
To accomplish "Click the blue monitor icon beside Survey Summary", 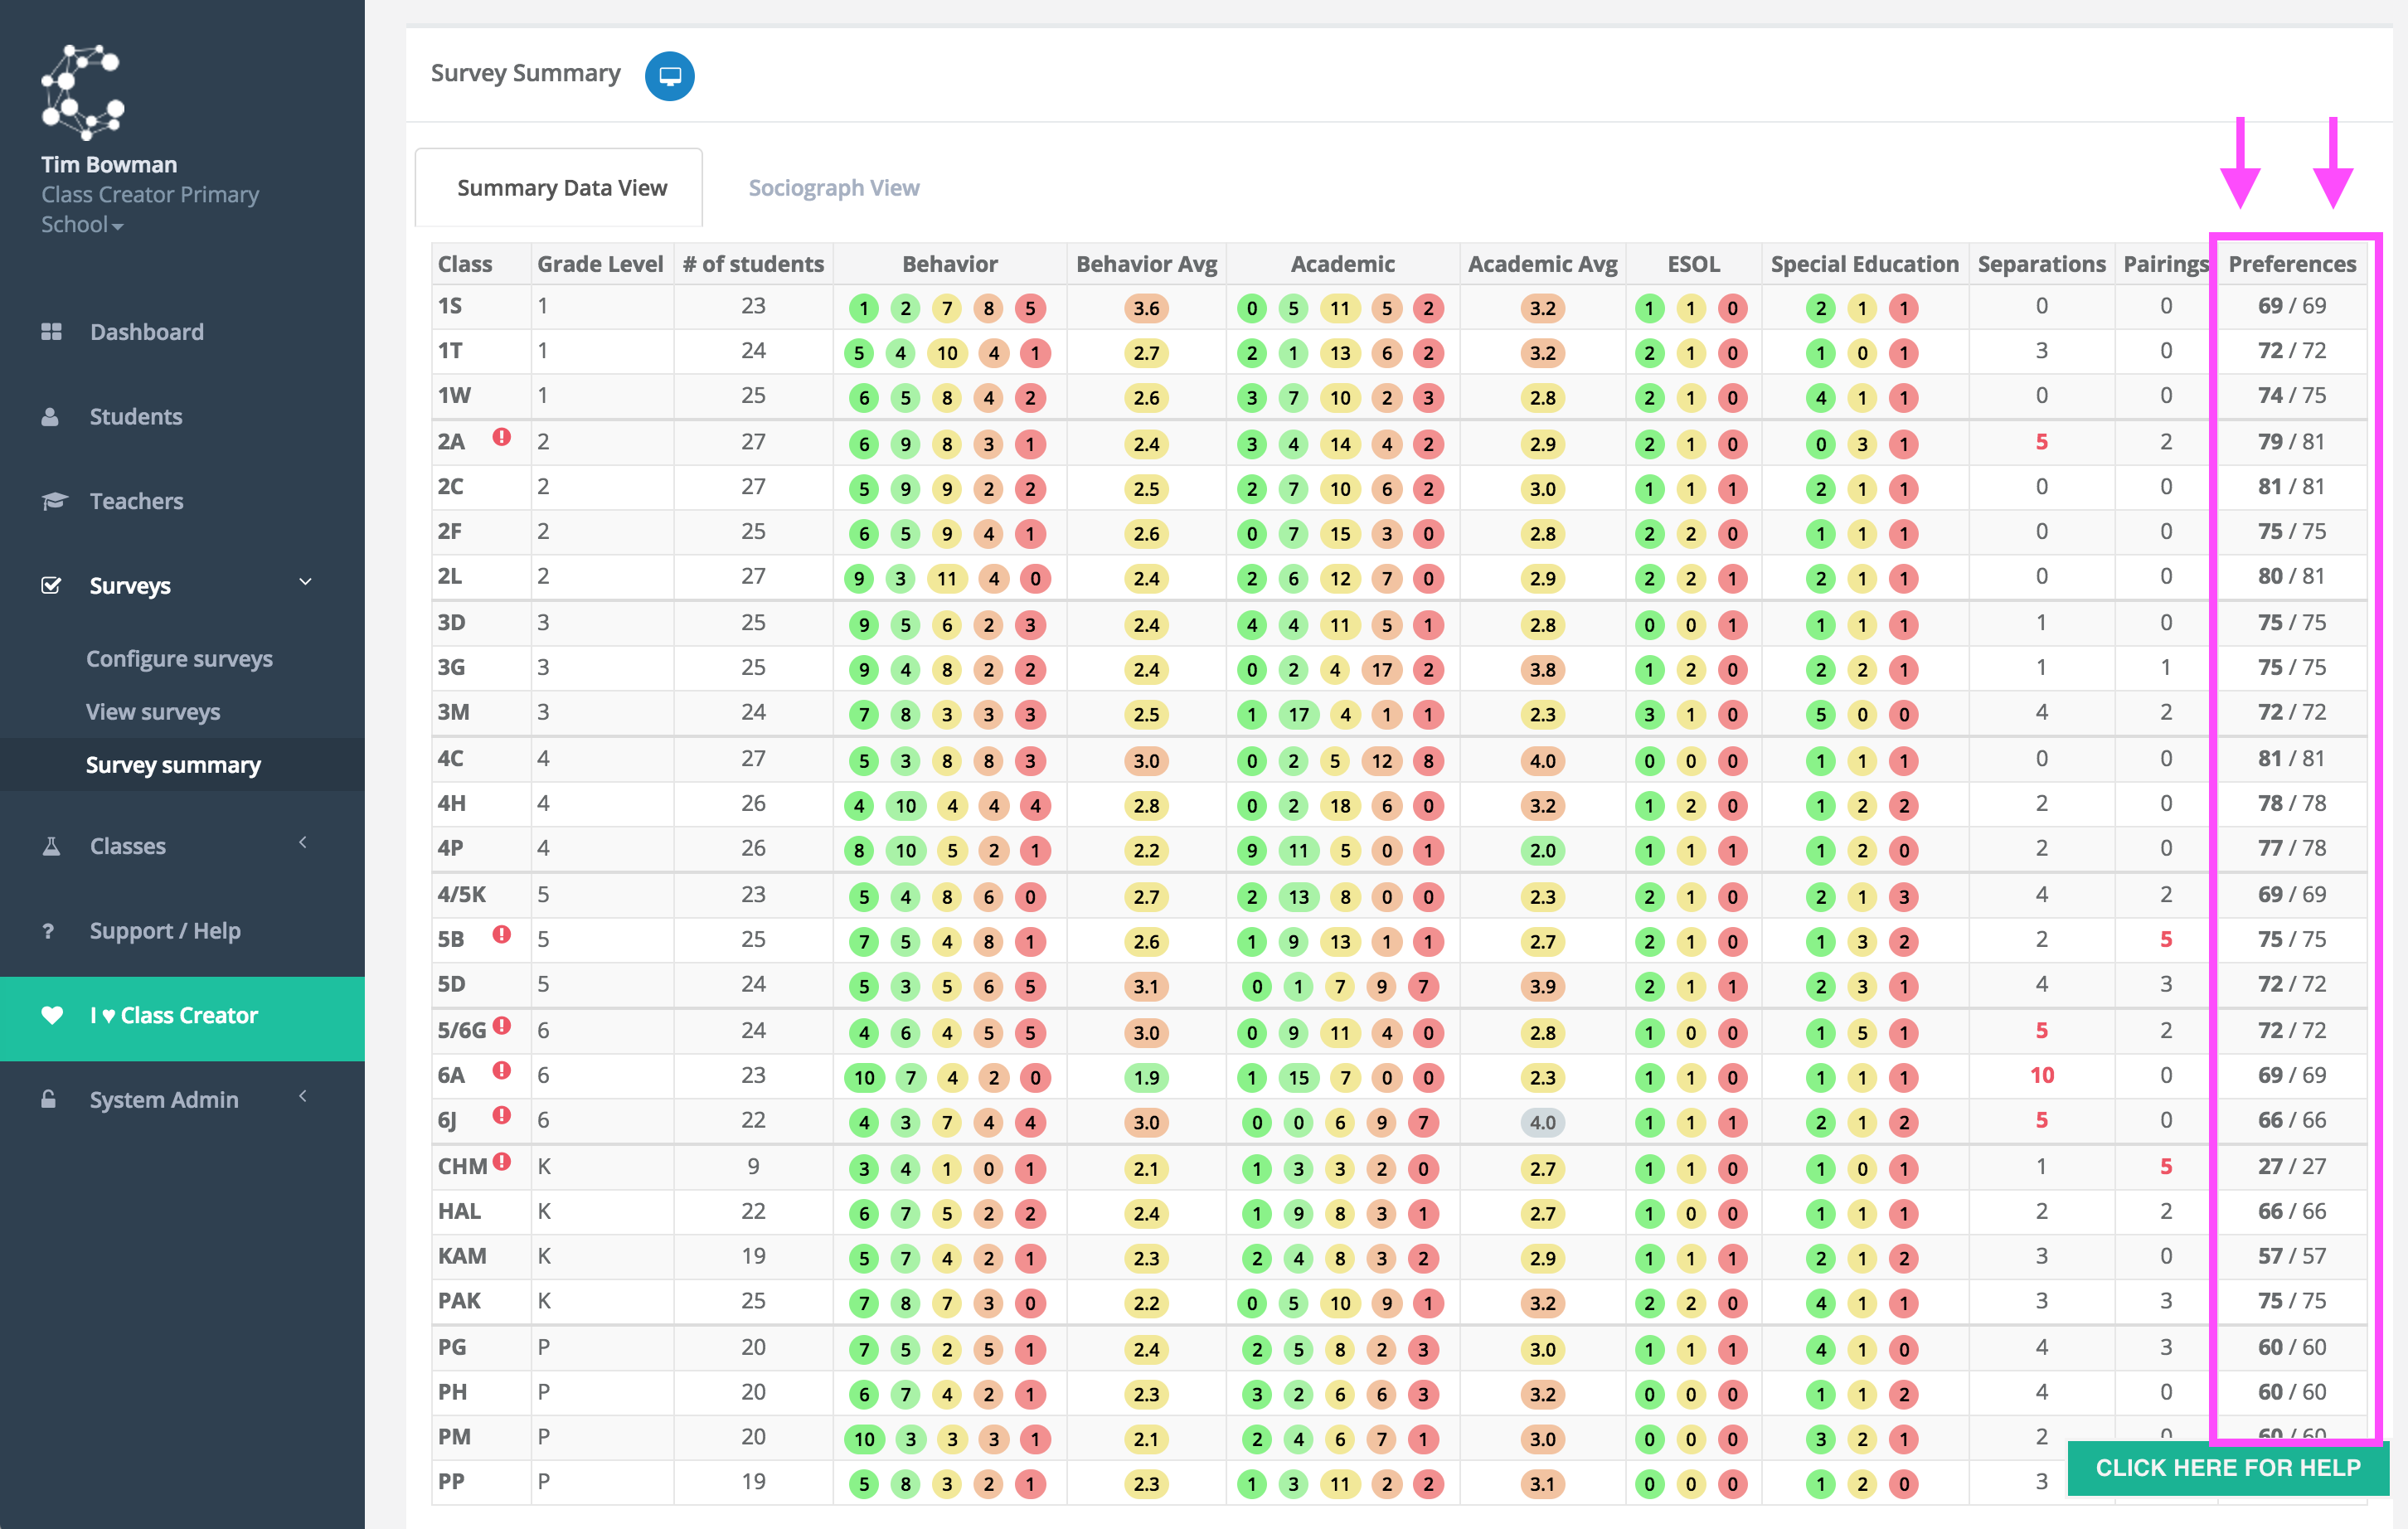I will click(669, 76).
